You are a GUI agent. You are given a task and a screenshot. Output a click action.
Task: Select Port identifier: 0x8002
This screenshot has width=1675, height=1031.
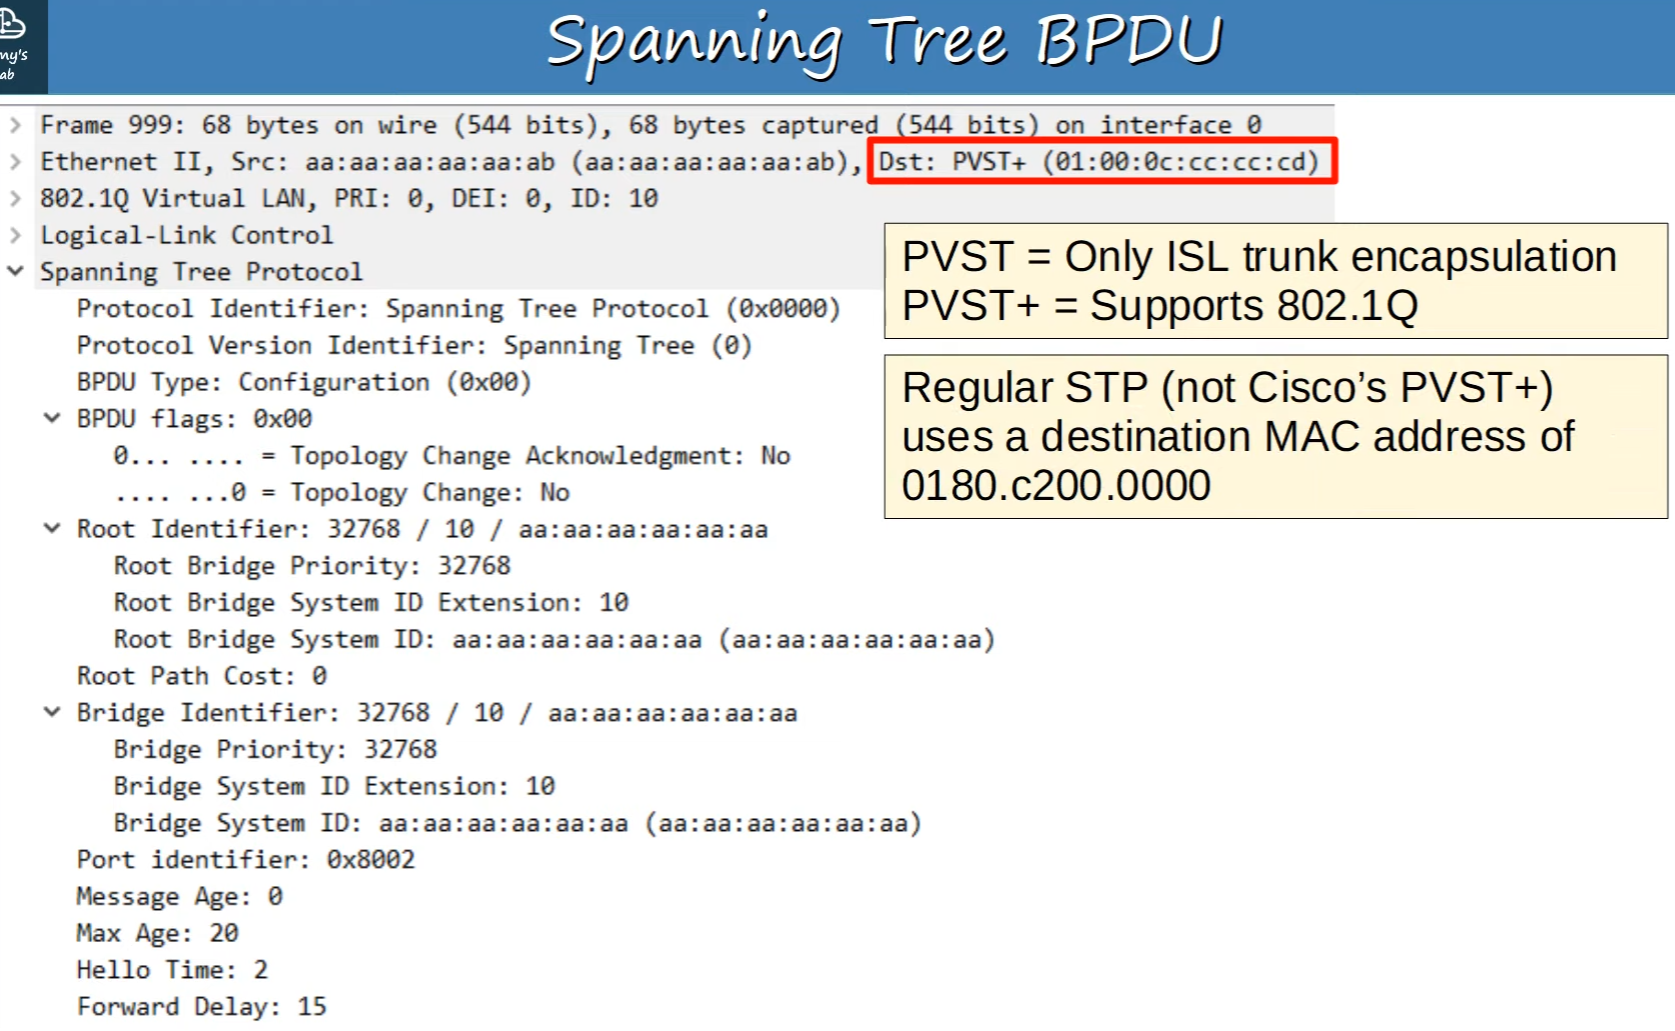[x=245, y=859]
